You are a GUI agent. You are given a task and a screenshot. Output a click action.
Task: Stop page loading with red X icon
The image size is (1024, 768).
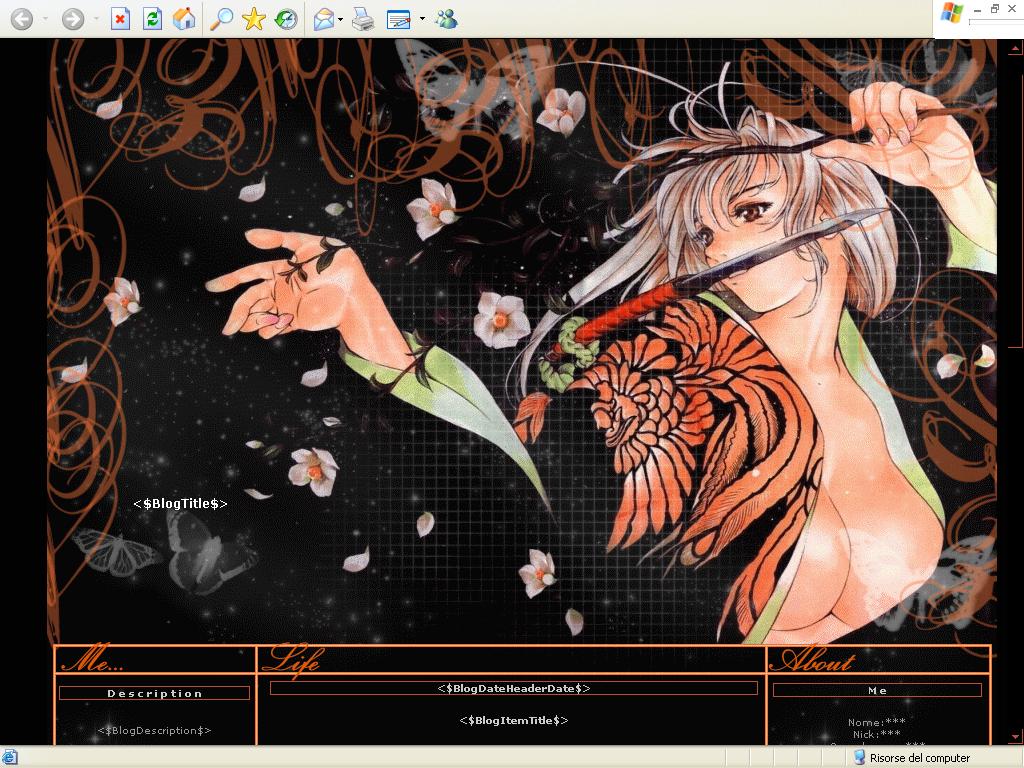[120, 19]
